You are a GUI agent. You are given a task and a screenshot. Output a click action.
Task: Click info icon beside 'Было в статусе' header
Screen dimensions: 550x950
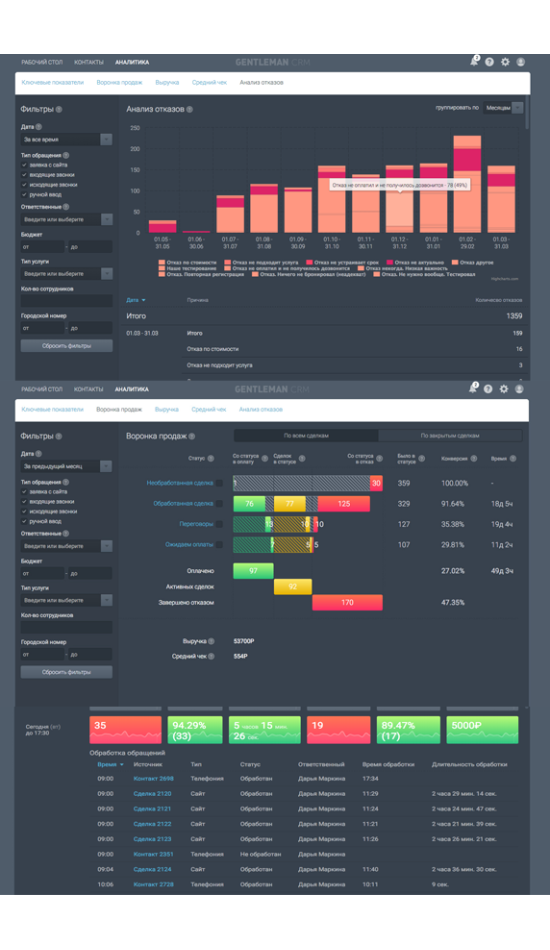point(422,459)
